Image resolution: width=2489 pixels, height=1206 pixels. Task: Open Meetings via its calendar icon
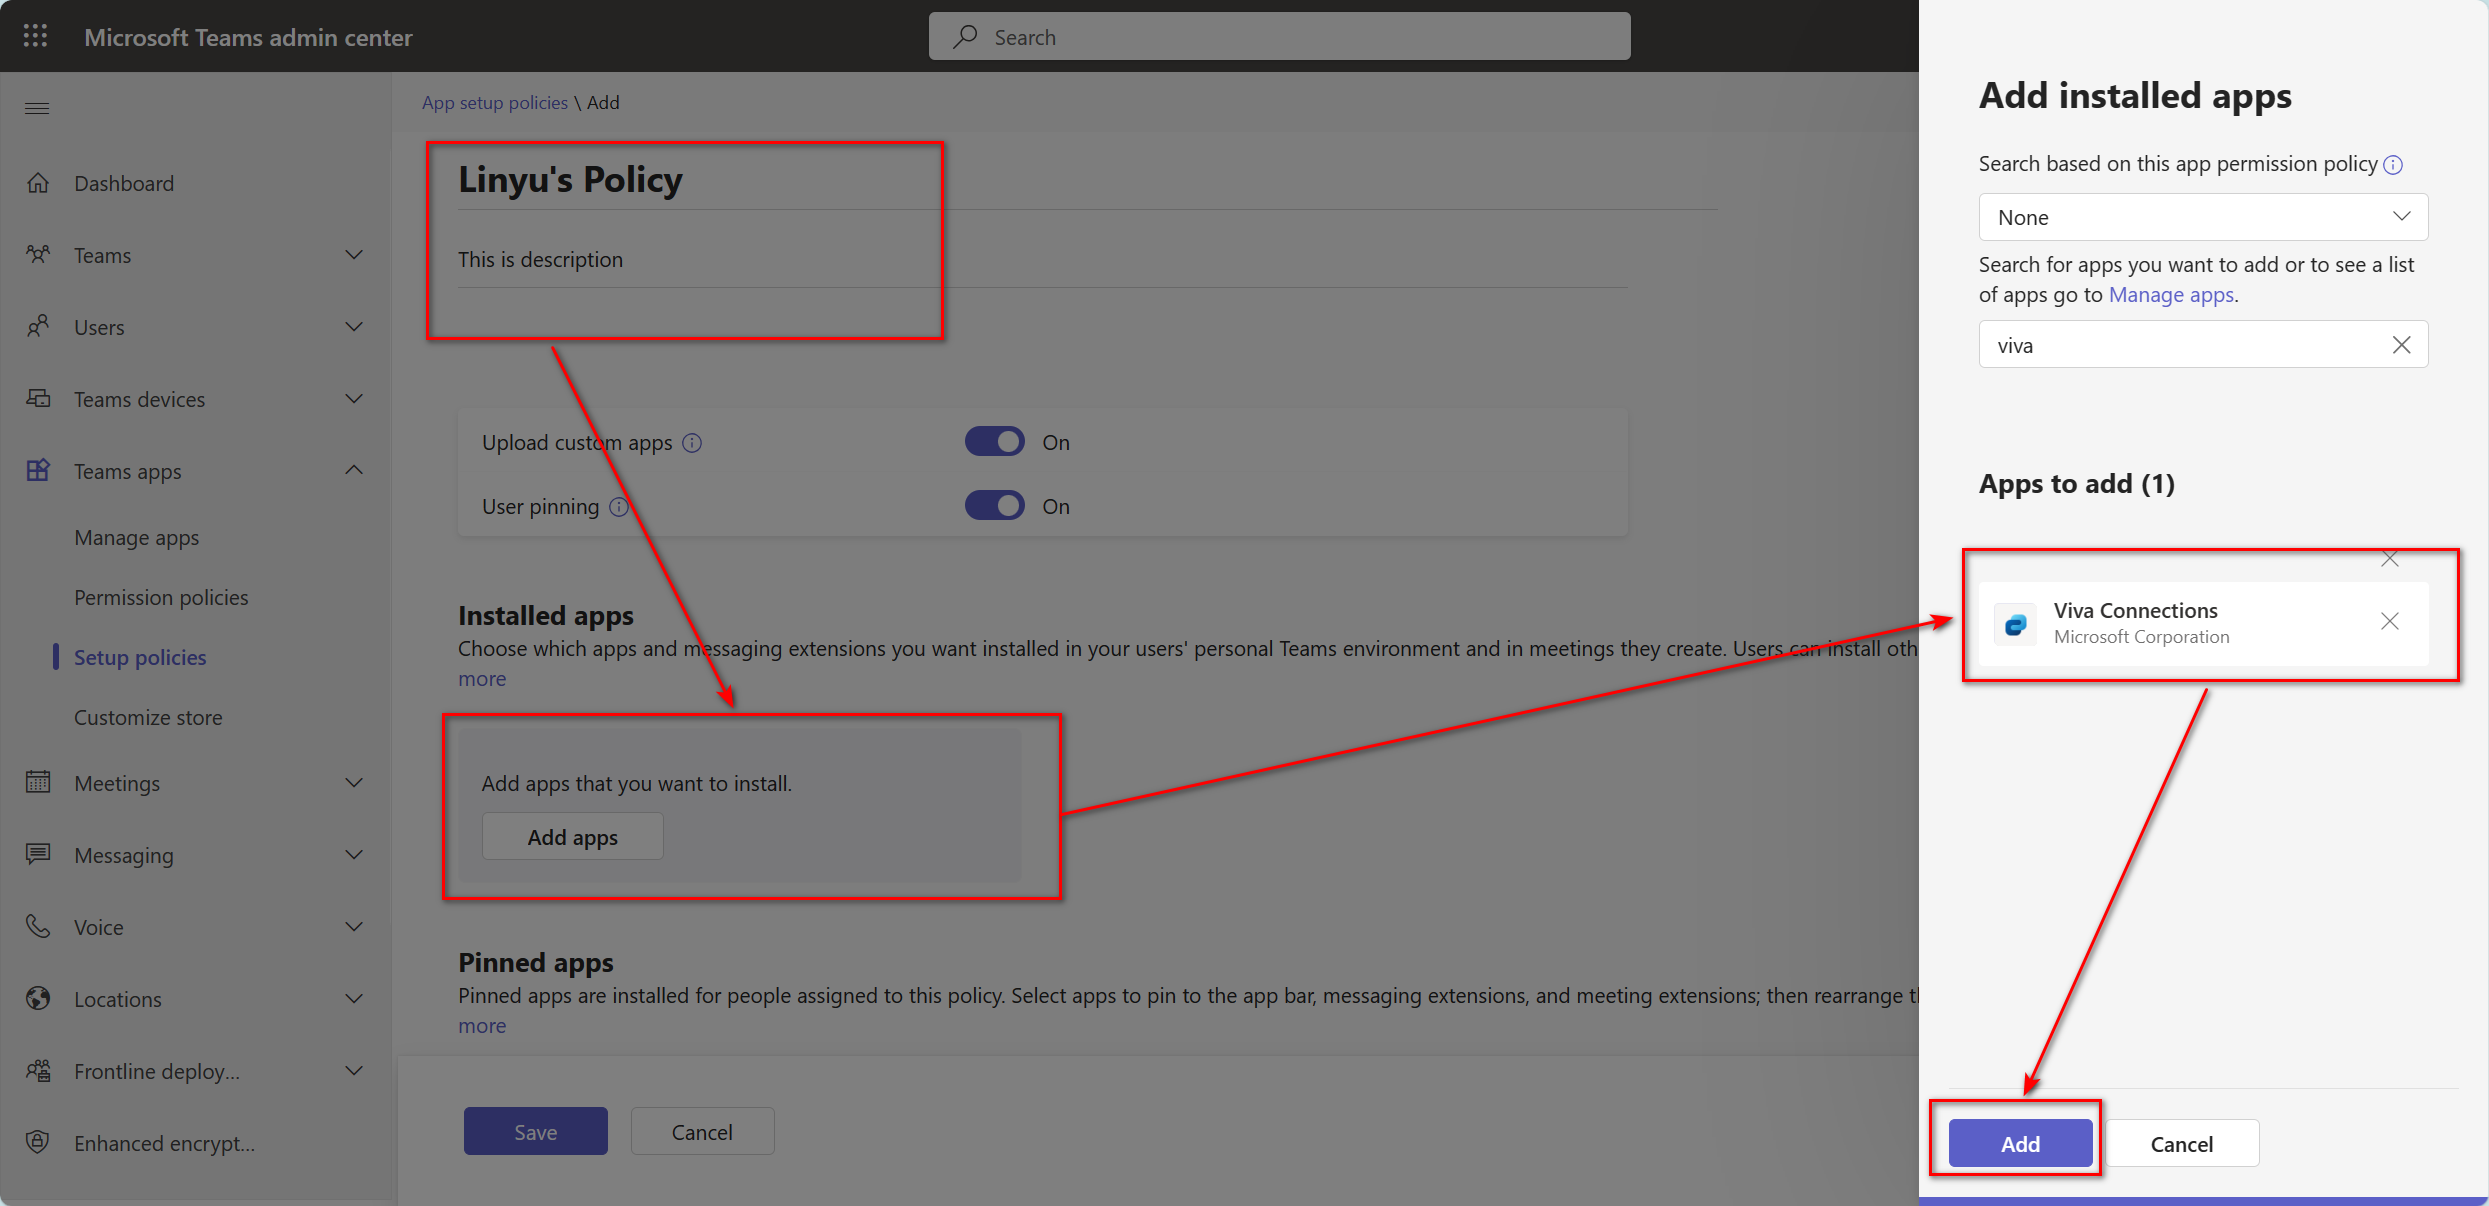coord(38,782)
